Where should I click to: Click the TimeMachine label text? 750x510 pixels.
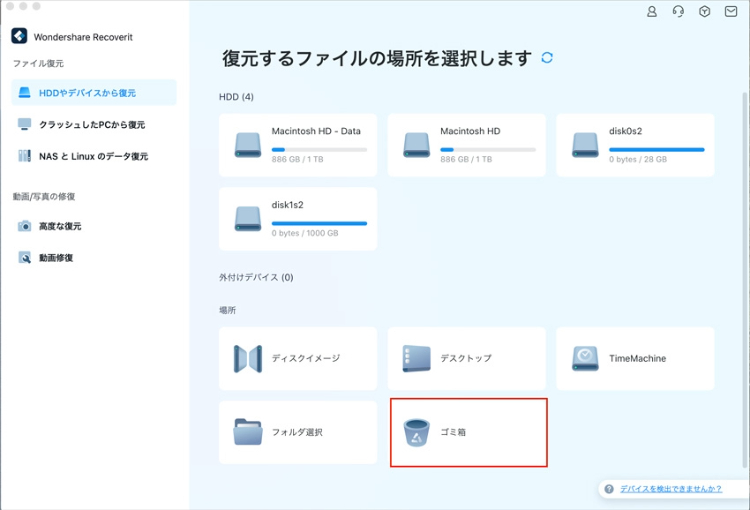[637, 358]
